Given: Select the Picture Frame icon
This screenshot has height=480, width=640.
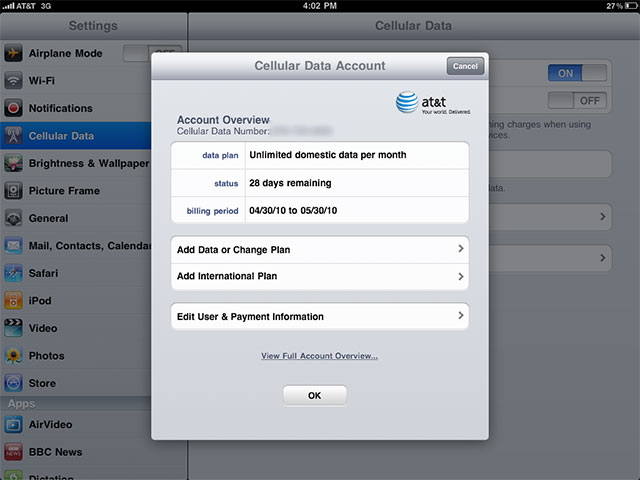Looking at the screenshot, I should pos(14,191).
